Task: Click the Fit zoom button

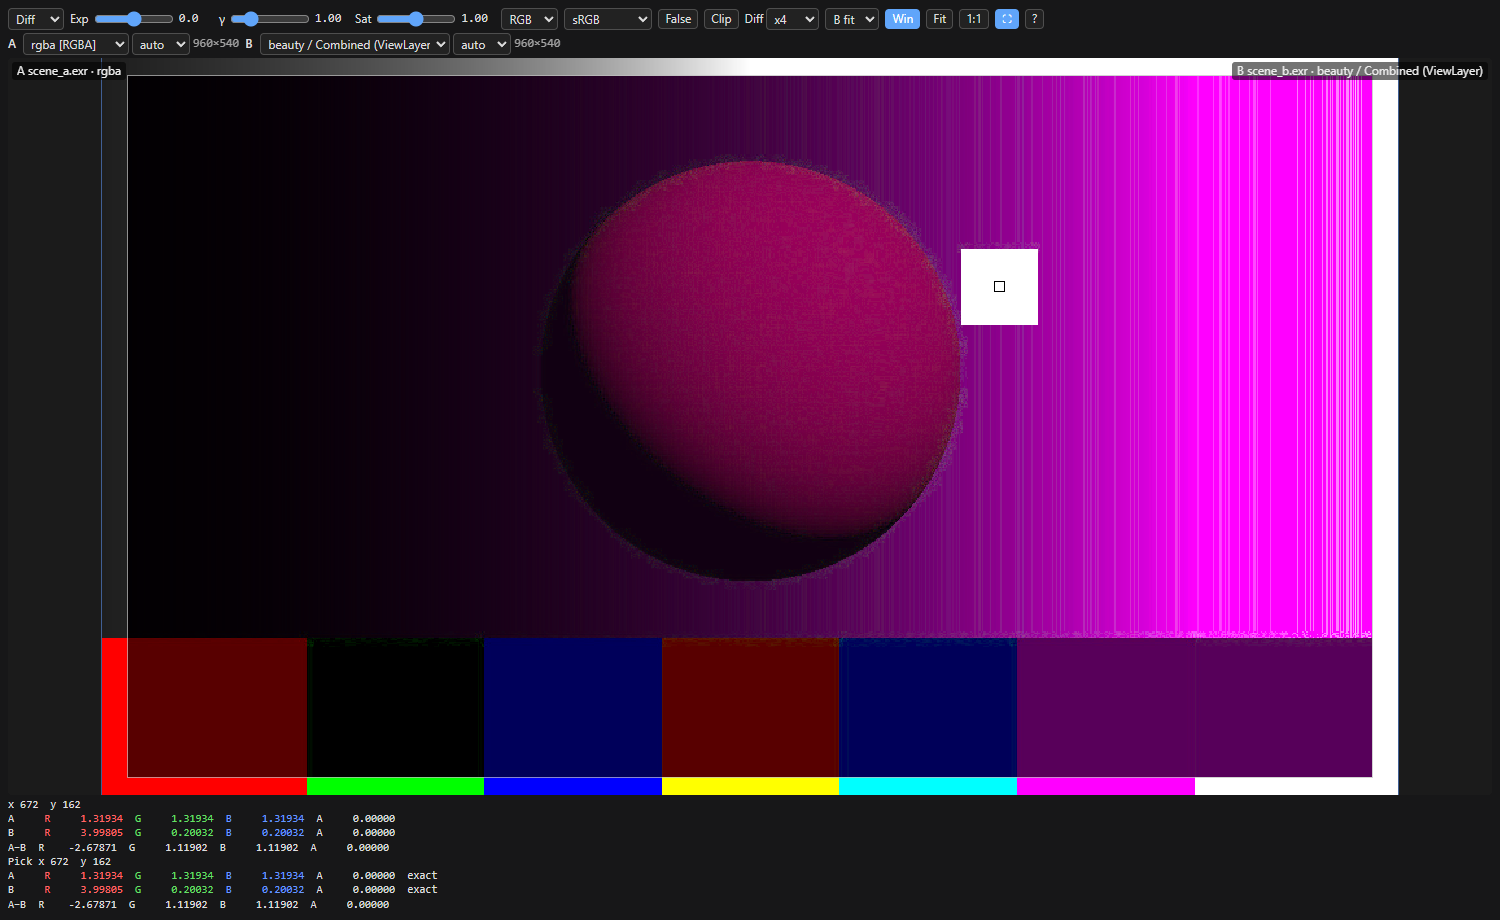Action: click(939, 19)
